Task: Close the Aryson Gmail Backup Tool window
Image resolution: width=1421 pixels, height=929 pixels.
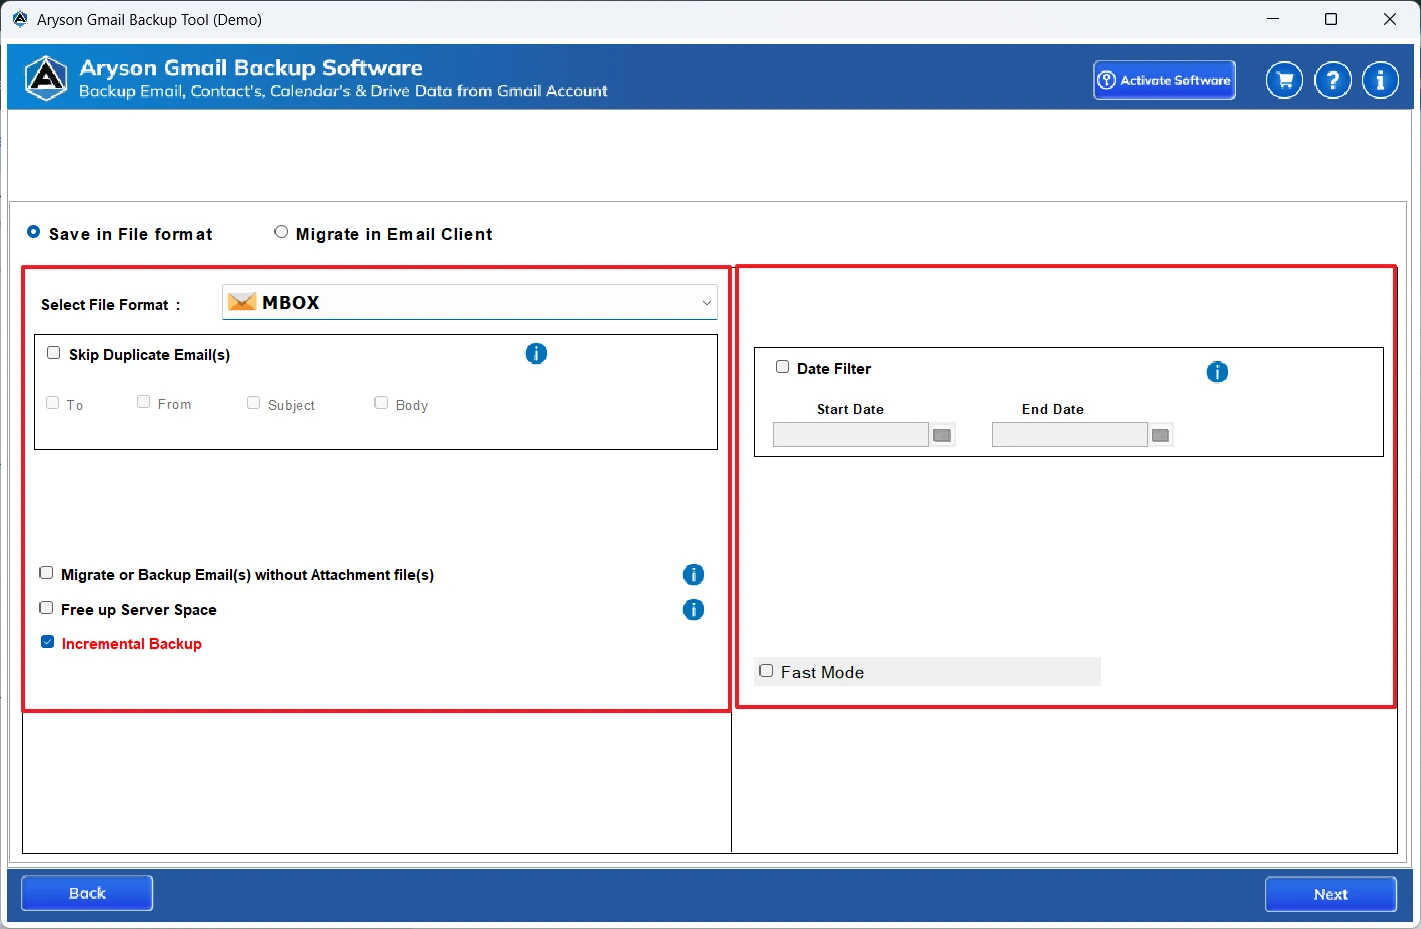Action: pos(1390,19)
